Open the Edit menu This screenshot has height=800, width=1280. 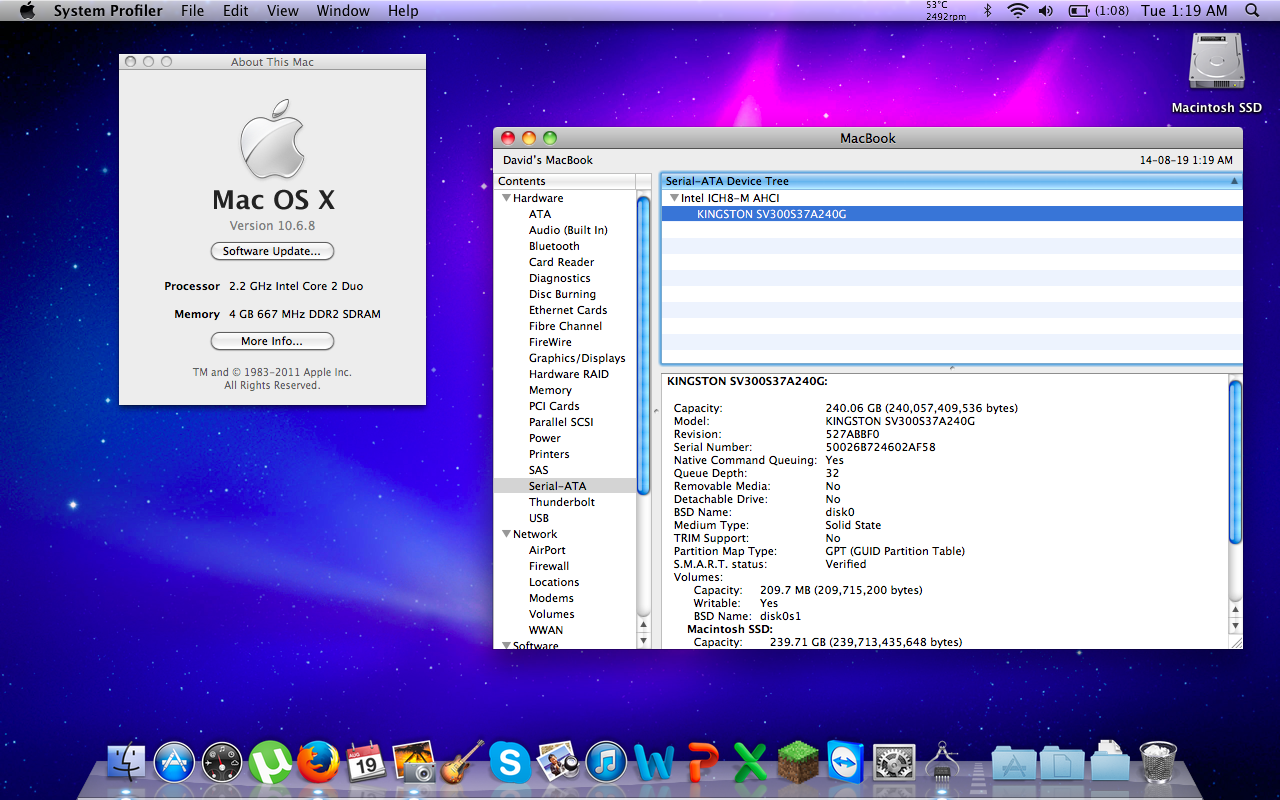[x=236, y=11]
